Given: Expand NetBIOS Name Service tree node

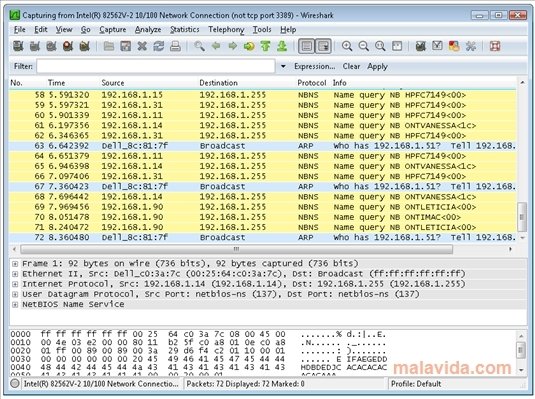Looking at the screenshot, I should coord(15,305).
